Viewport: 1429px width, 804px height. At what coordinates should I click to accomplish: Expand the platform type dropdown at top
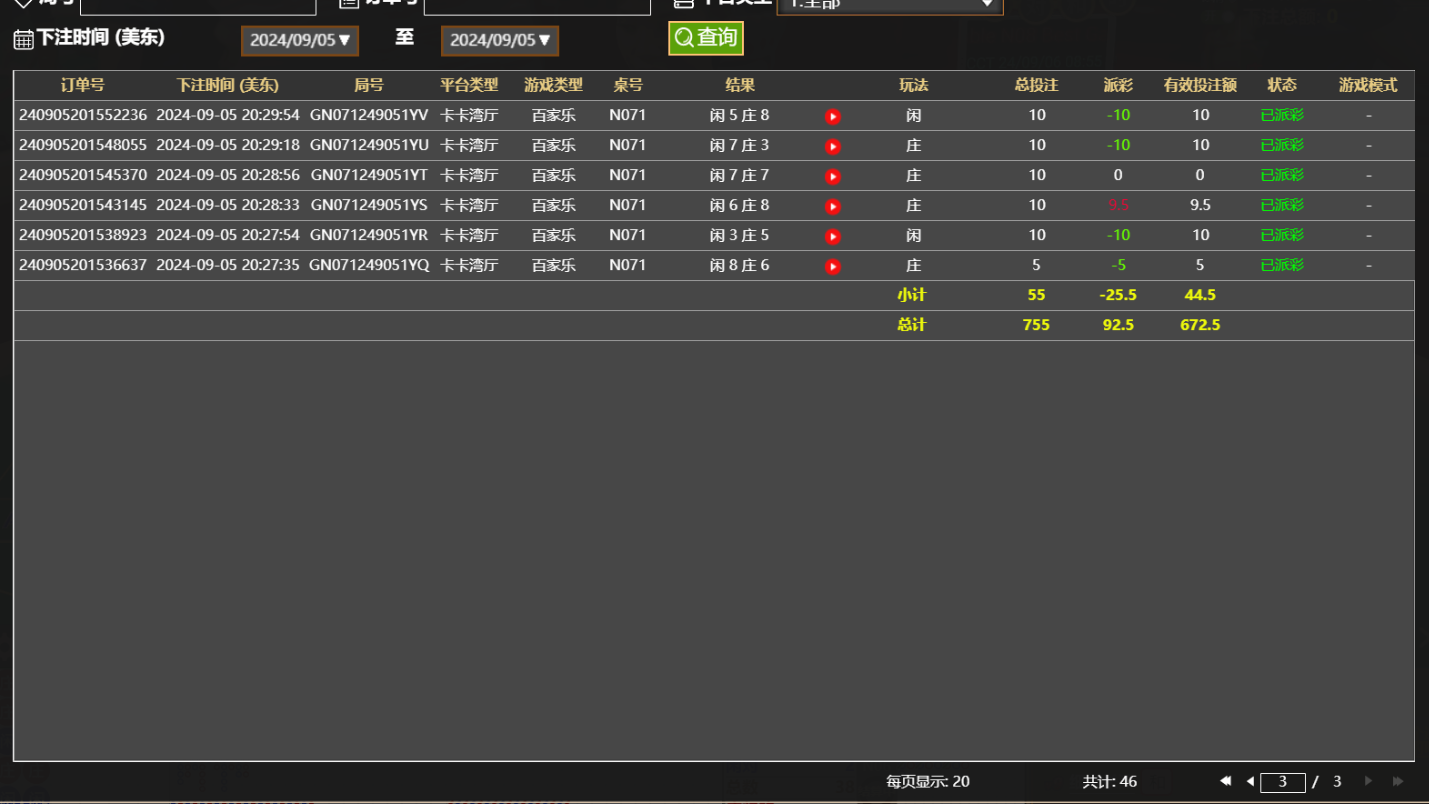[x=889, y=5]
